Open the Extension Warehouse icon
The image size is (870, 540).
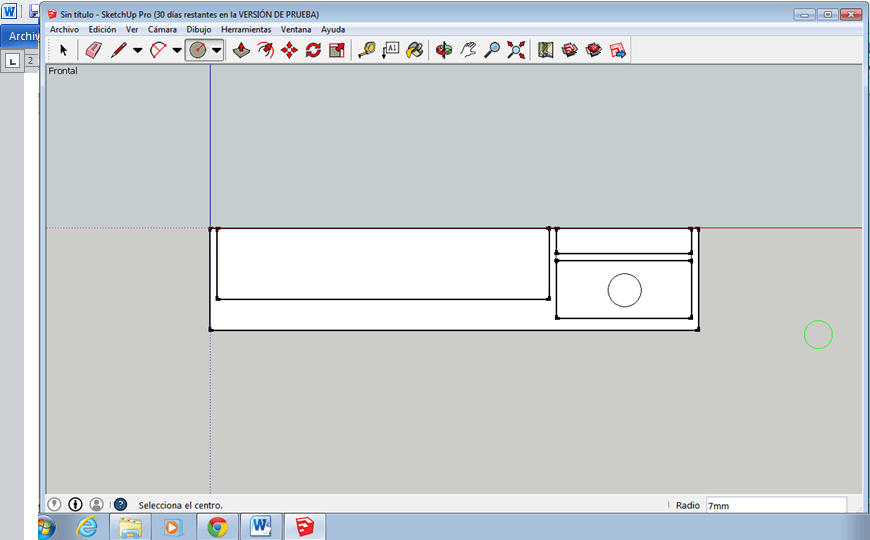pyautogui.click(x=593, y=51)
